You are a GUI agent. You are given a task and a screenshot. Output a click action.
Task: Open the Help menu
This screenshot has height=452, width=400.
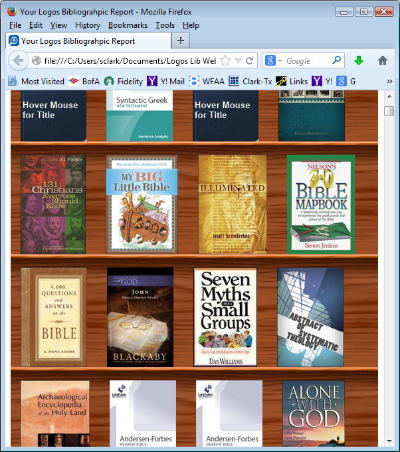(191, 25)
